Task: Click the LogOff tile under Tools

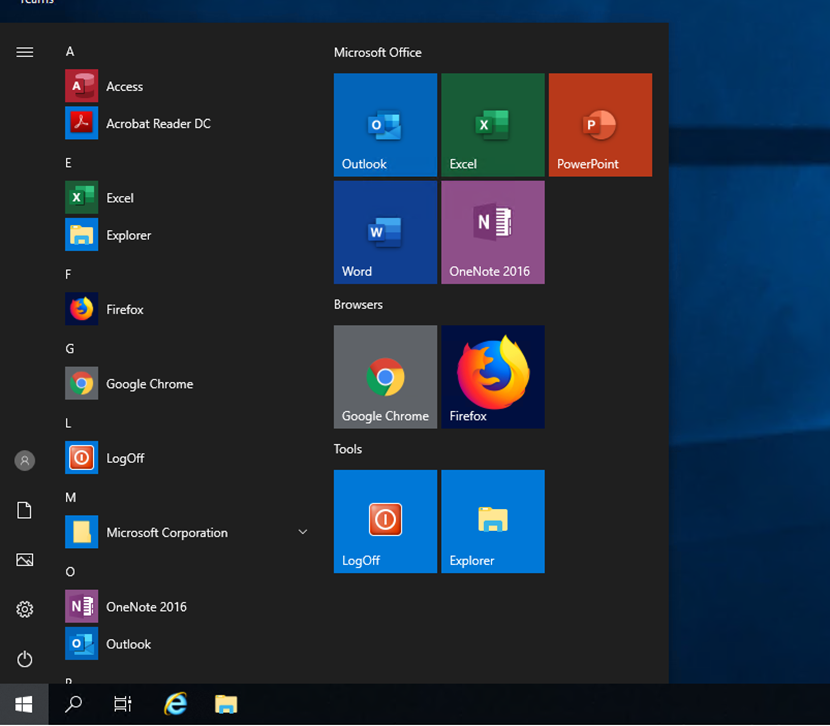Action: (385, 521)
